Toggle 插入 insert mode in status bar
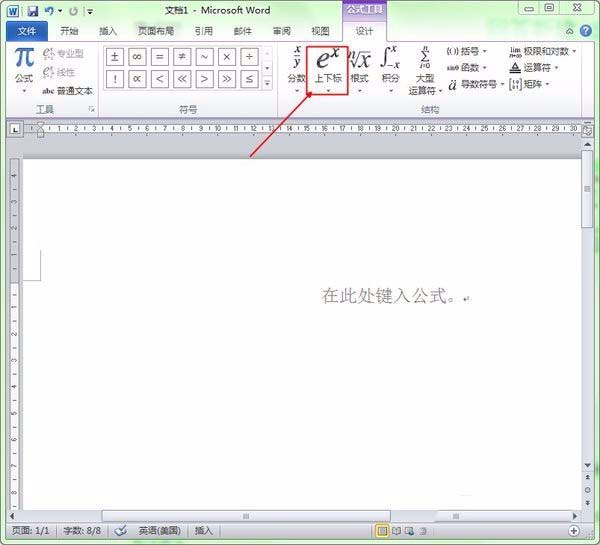600x545 pixels. pyautogui.click(x=203, y=530)
